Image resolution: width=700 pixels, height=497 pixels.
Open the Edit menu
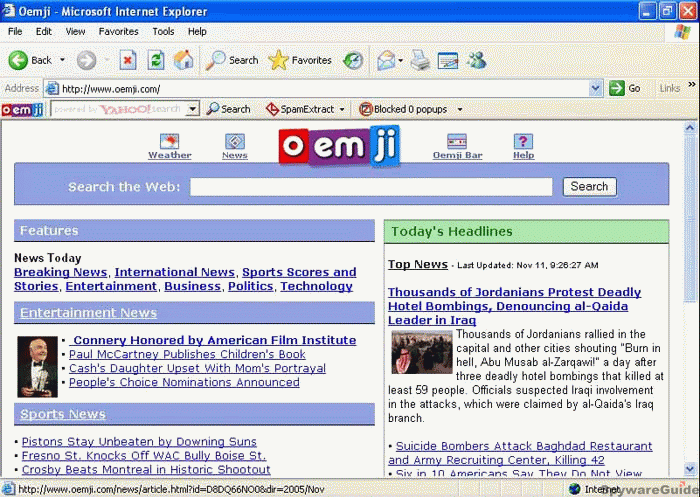click(x=44, y=32)
